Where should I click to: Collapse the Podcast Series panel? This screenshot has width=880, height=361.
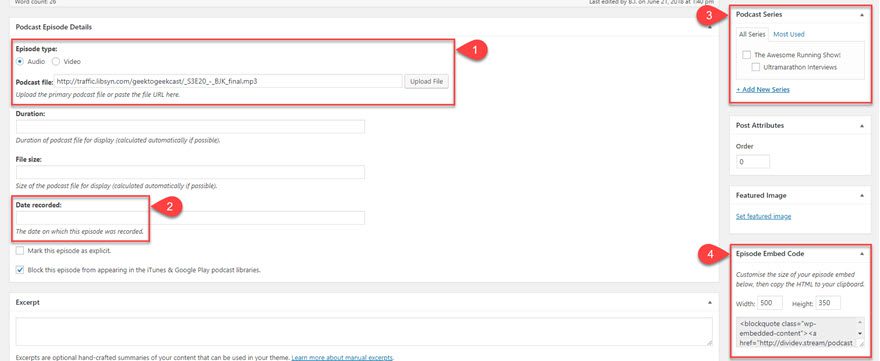click(862, 15)
